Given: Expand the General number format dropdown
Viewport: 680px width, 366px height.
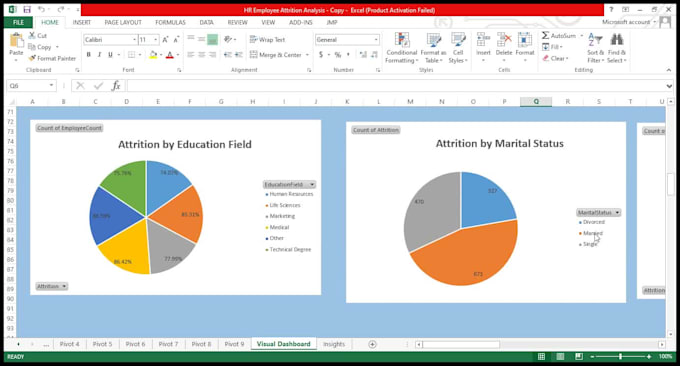Looking at the screenshot, I should point(376,40).
